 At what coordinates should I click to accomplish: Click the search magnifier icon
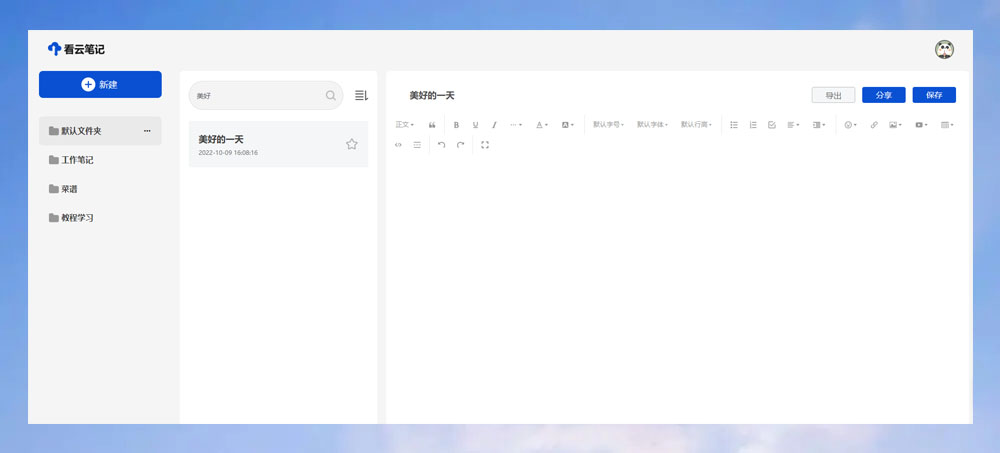click(330, 95)
